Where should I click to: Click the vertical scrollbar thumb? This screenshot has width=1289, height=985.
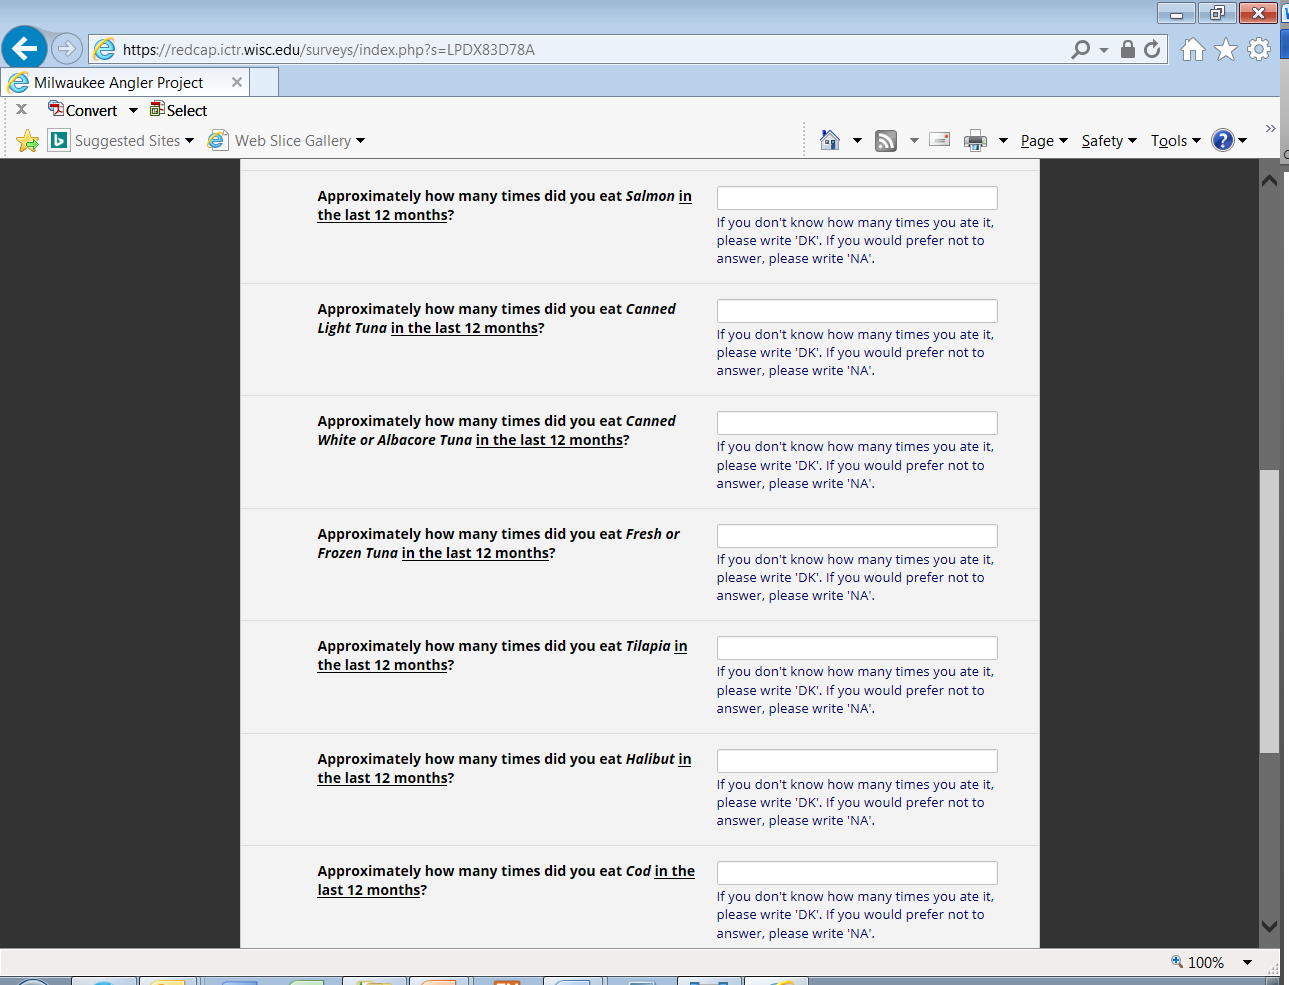point(1269,610)
